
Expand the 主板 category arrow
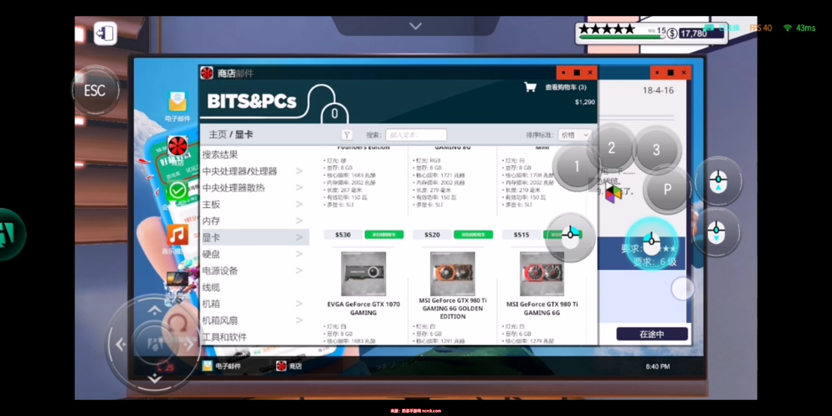tap(298, 204)
